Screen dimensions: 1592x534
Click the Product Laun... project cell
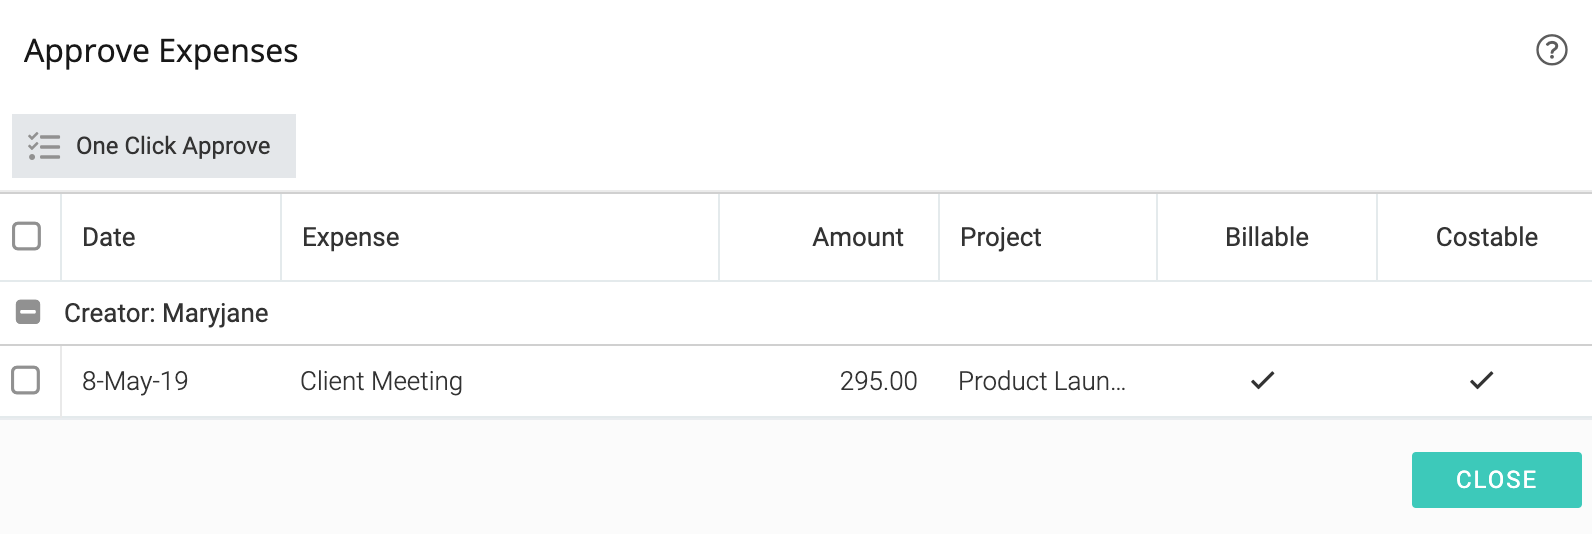(1042, 381)
